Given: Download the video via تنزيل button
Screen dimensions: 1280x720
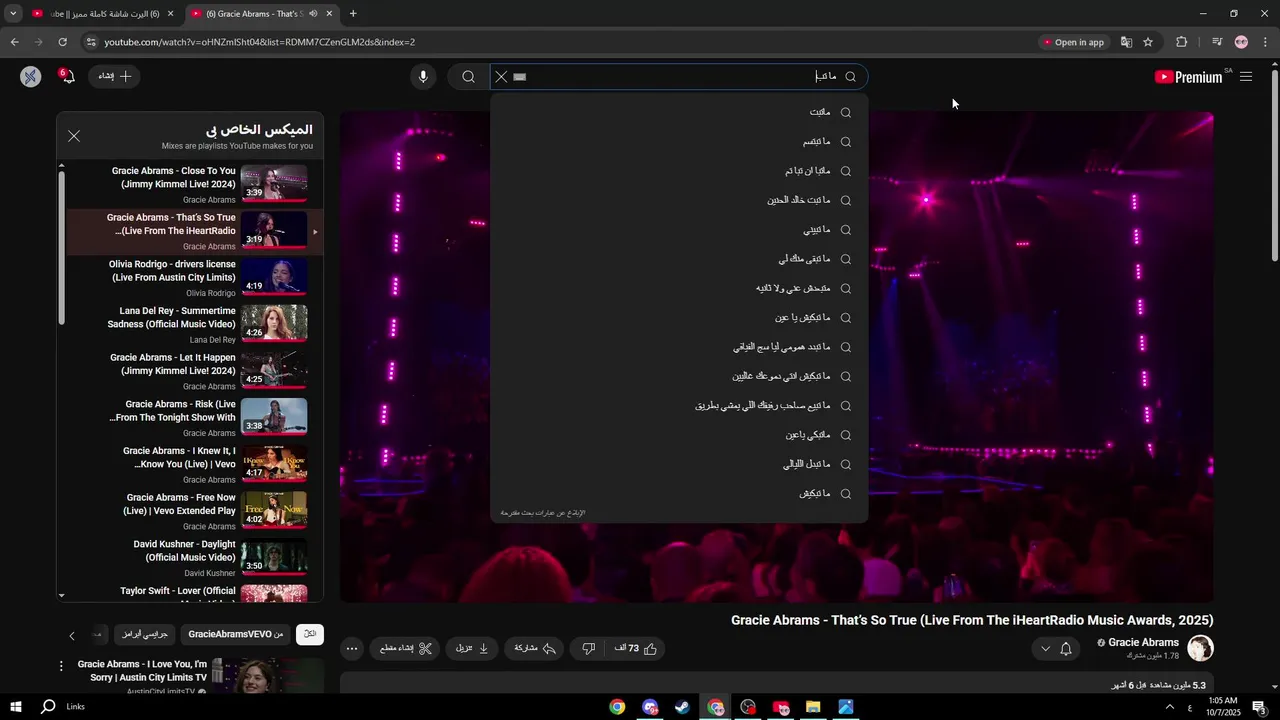Looking at the screenshot, I should (x=472, y=649).
